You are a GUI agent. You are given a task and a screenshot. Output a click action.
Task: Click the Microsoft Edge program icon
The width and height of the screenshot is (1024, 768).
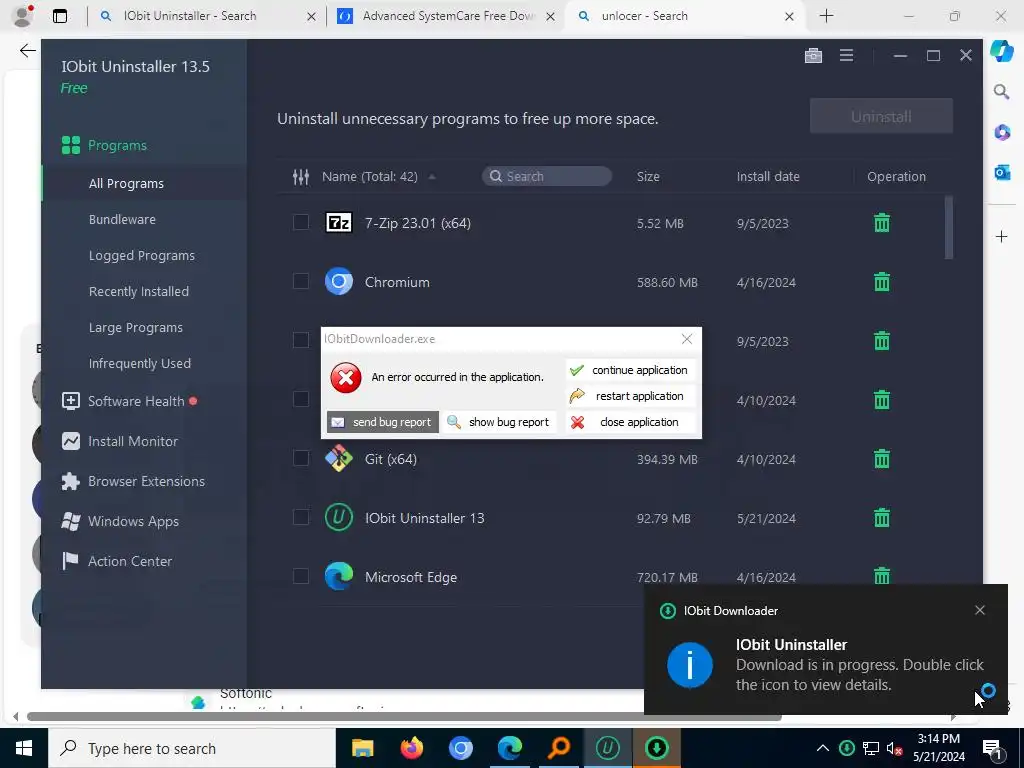click(339, 577)
